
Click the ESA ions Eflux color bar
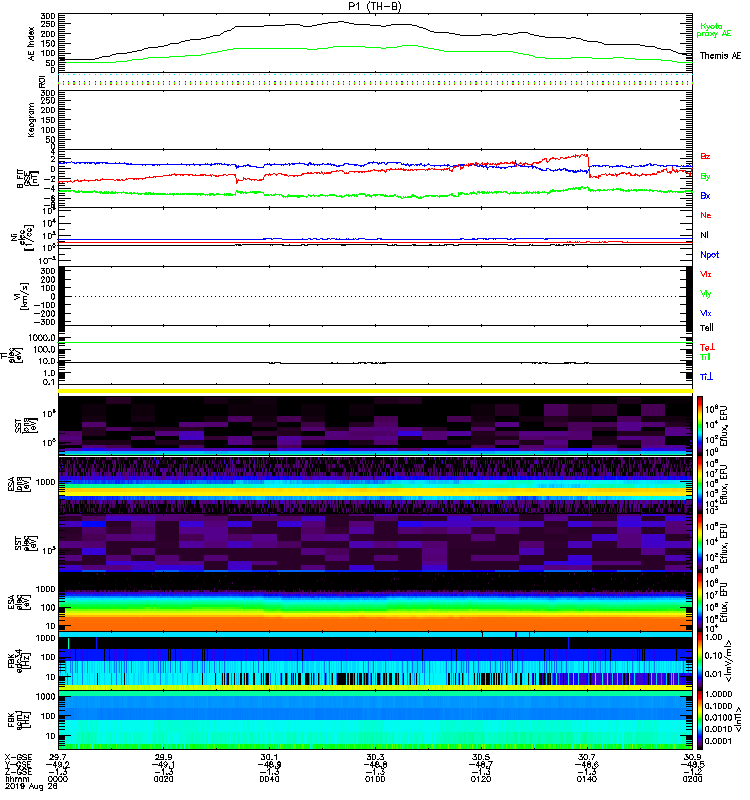700,484
